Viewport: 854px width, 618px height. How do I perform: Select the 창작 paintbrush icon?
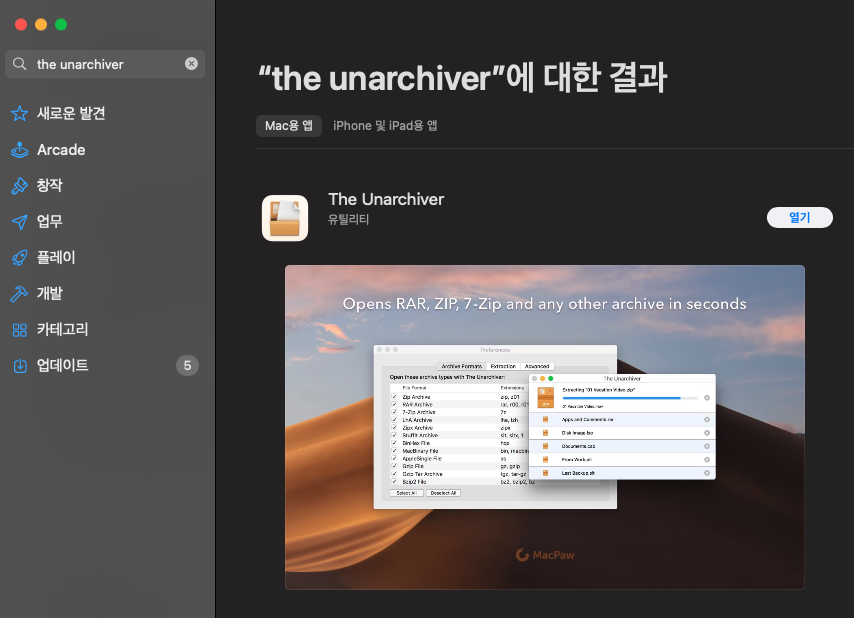pyautogui.click(x=20, y=186)
